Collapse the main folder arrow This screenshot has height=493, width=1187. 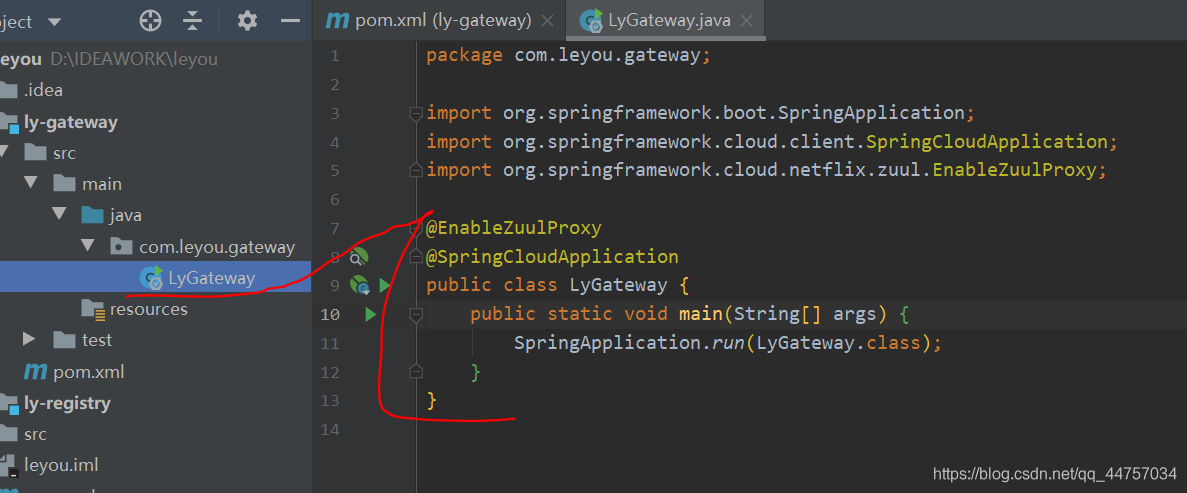click(30, 184)
